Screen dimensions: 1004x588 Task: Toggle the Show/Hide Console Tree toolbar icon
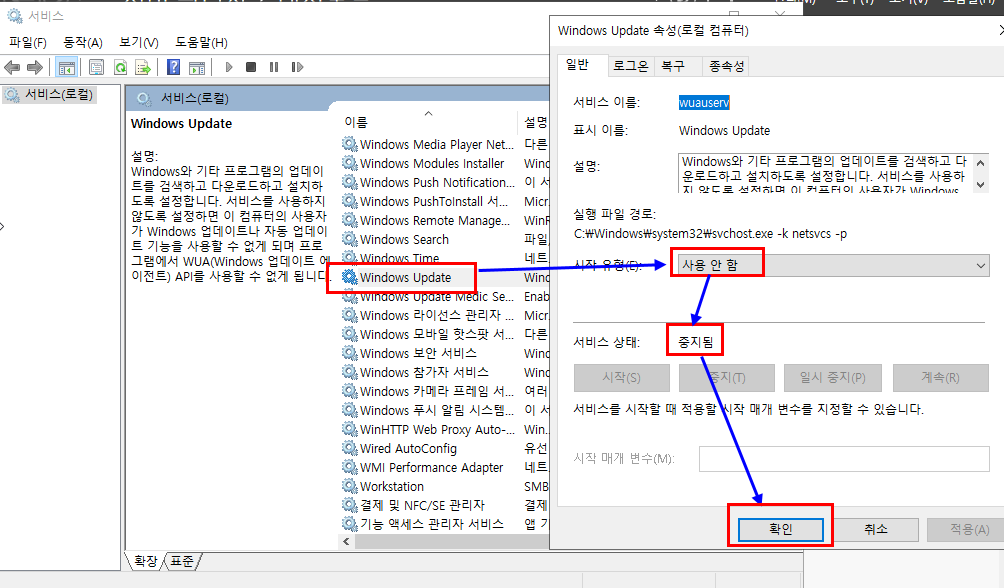click(66, 67)
